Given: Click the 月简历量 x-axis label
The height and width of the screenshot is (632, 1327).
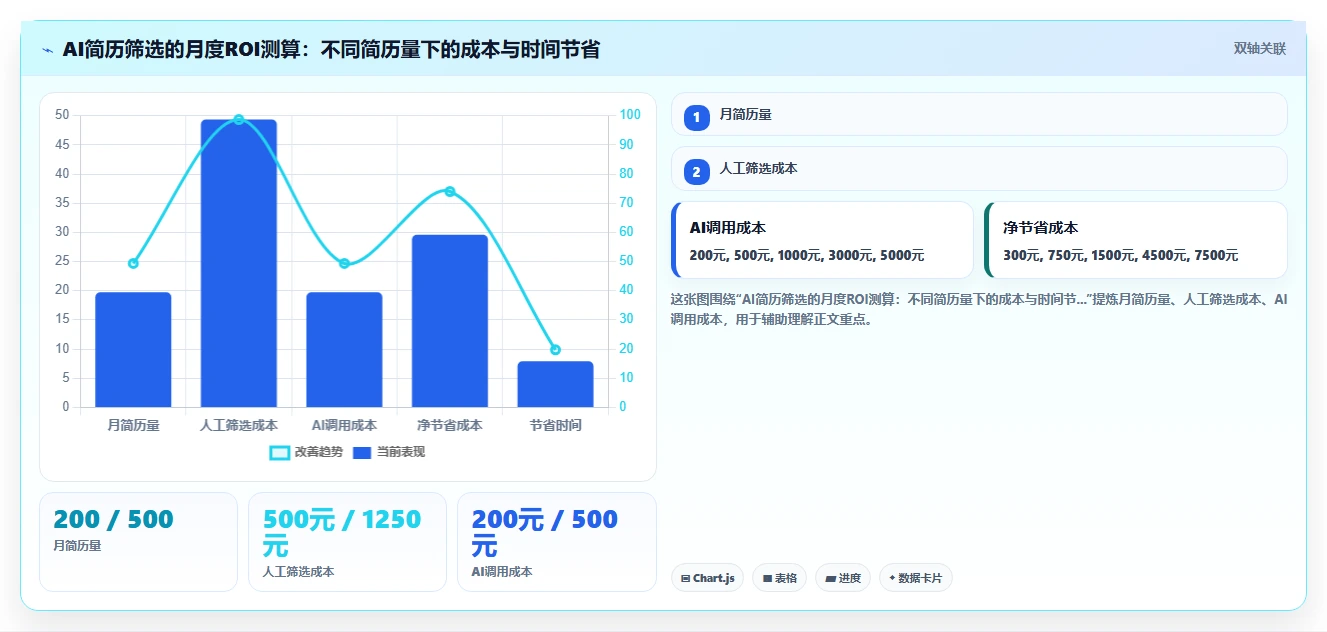Looking at the screenshot, I should 133,425.
